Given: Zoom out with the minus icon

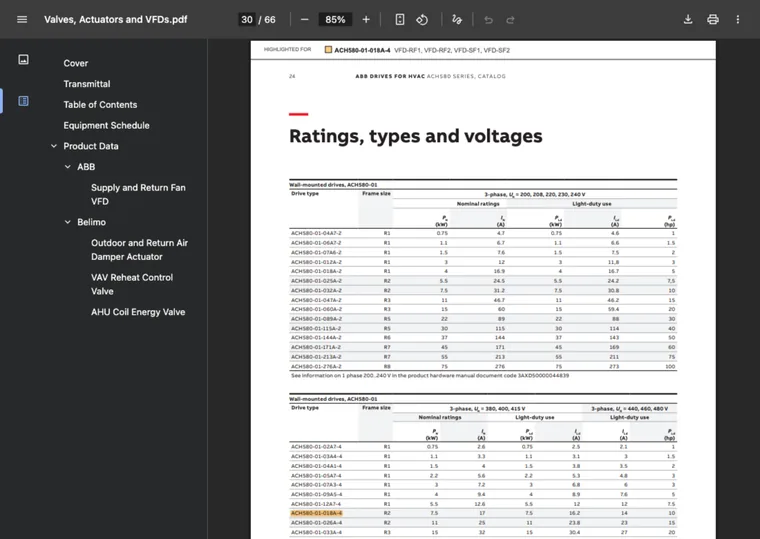Looking at the screenshot, I should (304, 19).
